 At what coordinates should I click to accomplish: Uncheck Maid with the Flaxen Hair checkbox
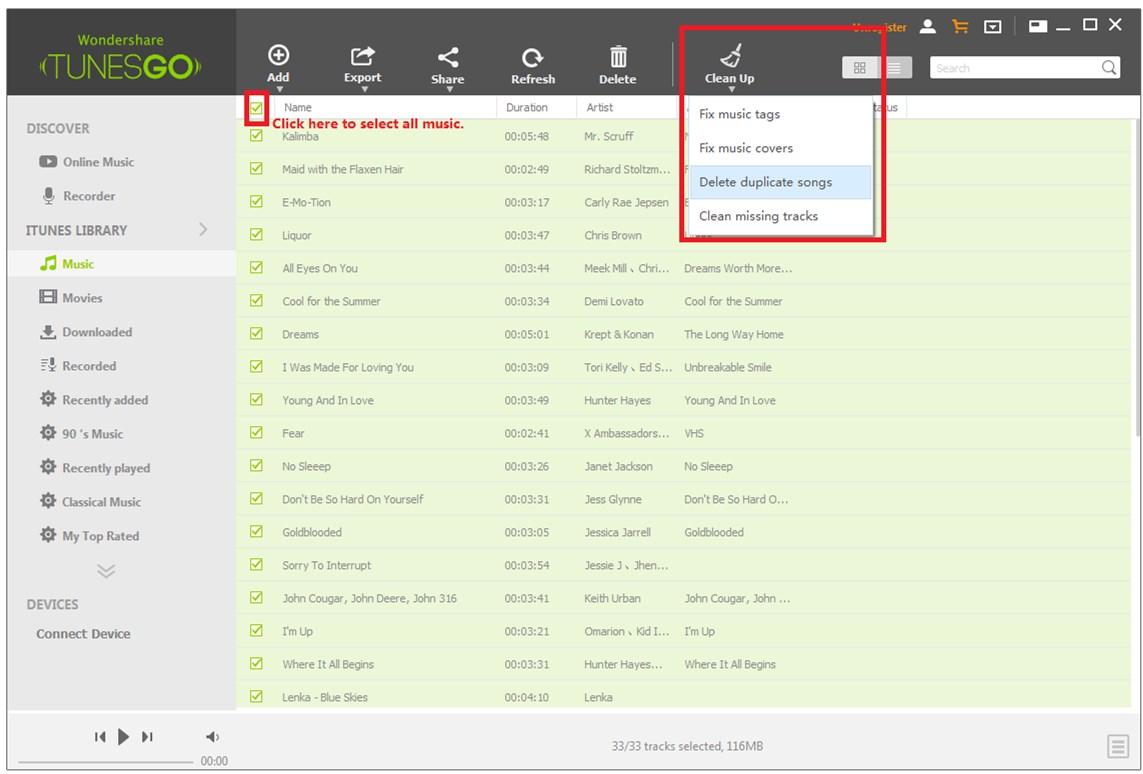(x=257, y=168)
